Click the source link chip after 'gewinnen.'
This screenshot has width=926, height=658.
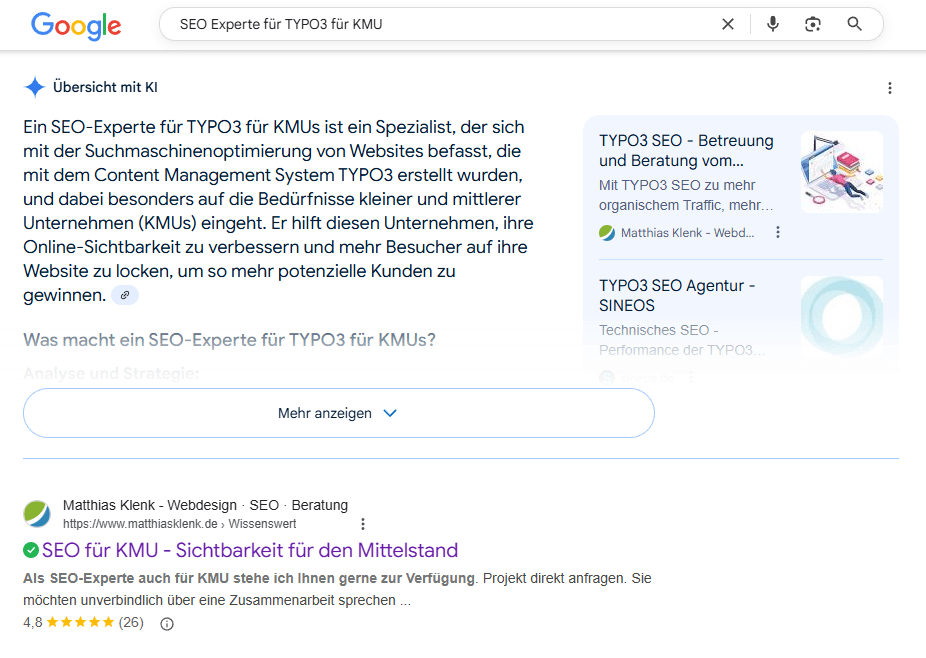(x=125, y=295)
